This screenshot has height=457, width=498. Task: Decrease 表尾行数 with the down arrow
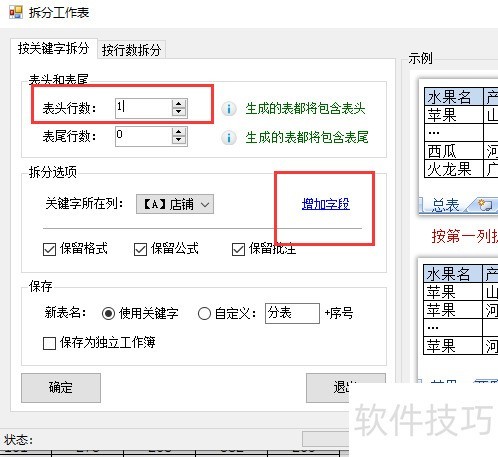pyautogui.click(x=179, y=140)
